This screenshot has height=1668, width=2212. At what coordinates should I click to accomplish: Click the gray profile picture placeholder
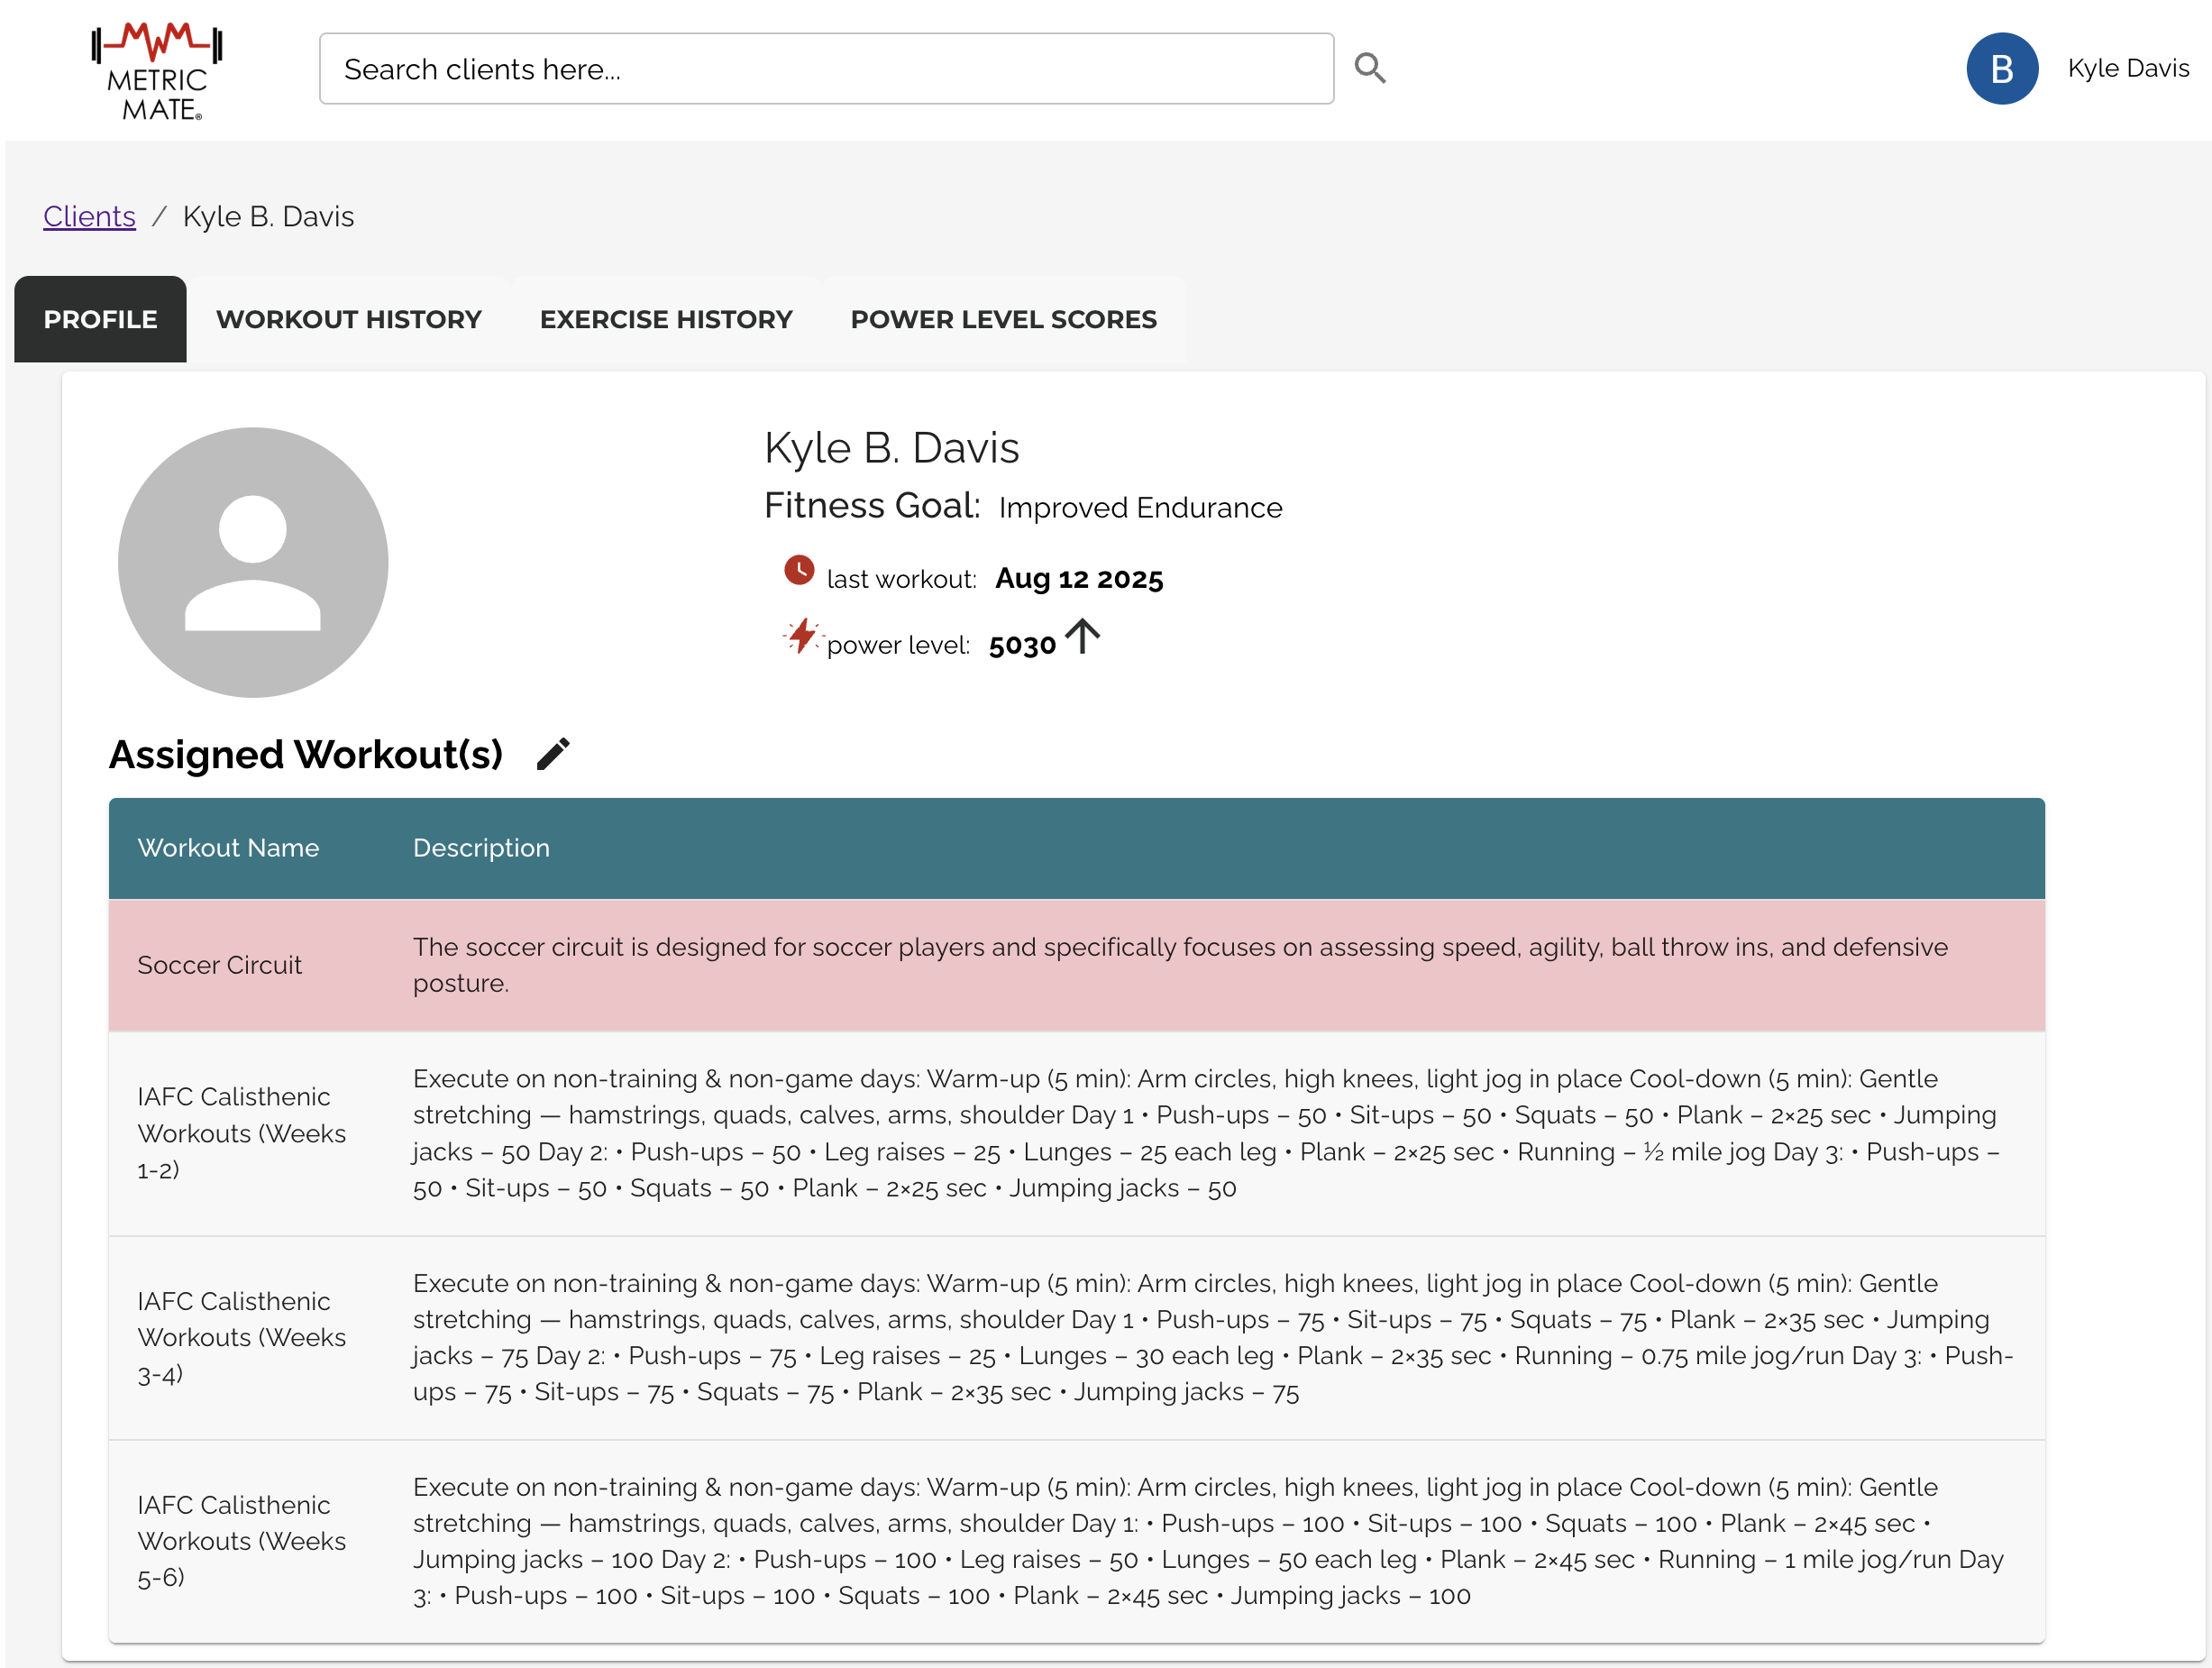click(253, 562)
